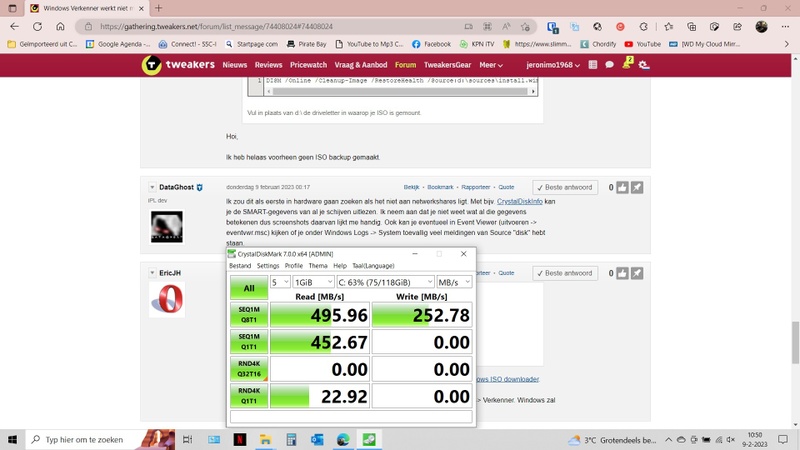This screenshot has height=450, width=800.
Task: Open File Explorer from the taskbar
Action: coord(265,439)
